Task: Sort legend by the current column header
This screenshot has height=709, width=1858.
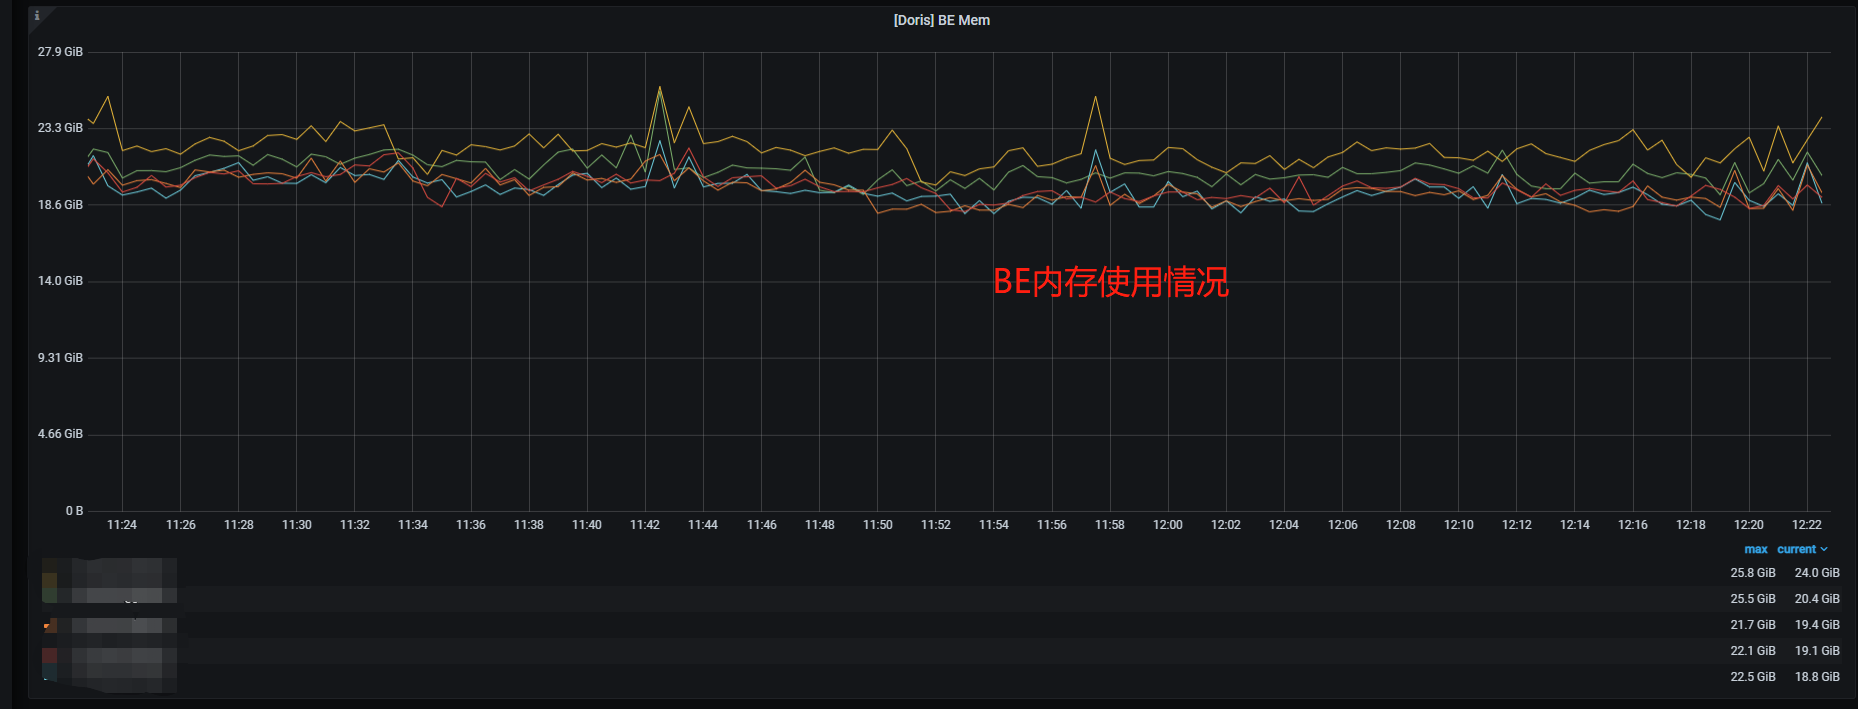Action: click(1796, 549)
